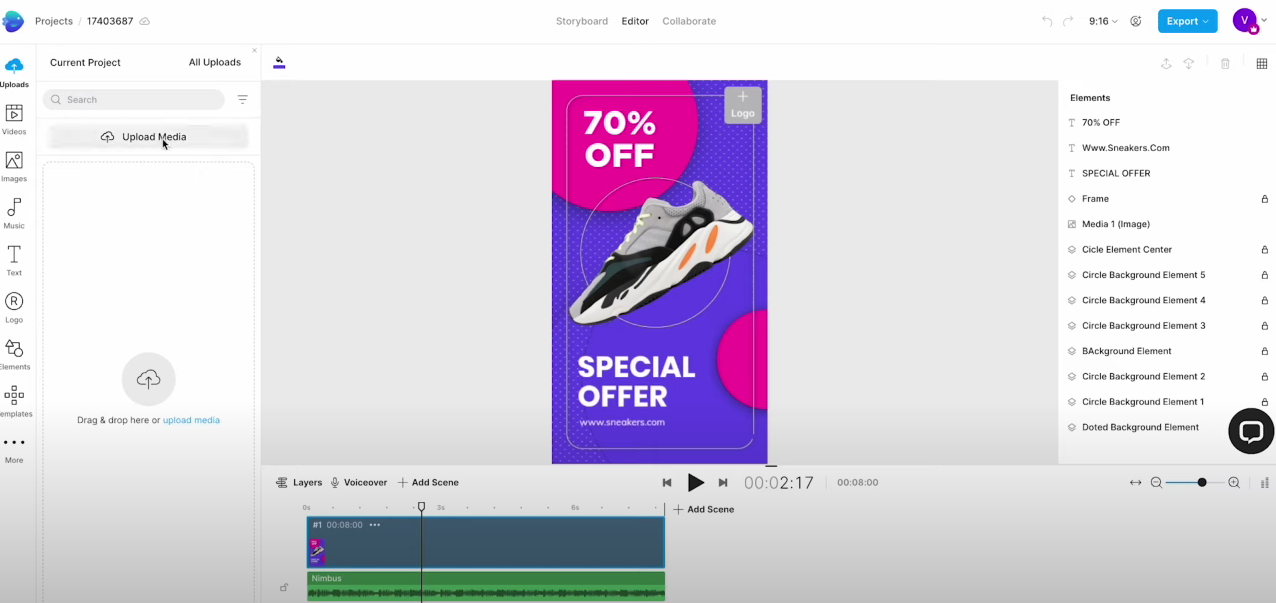Open the Uploads sidebar panel
The width and height of the screenshot is (1276, 603).
tap(14, 72)
